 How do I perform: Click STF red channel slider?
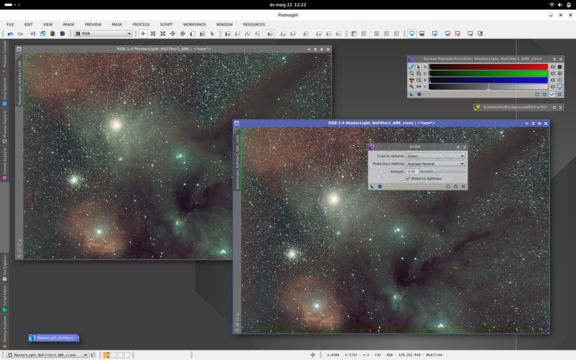(489, 67)
